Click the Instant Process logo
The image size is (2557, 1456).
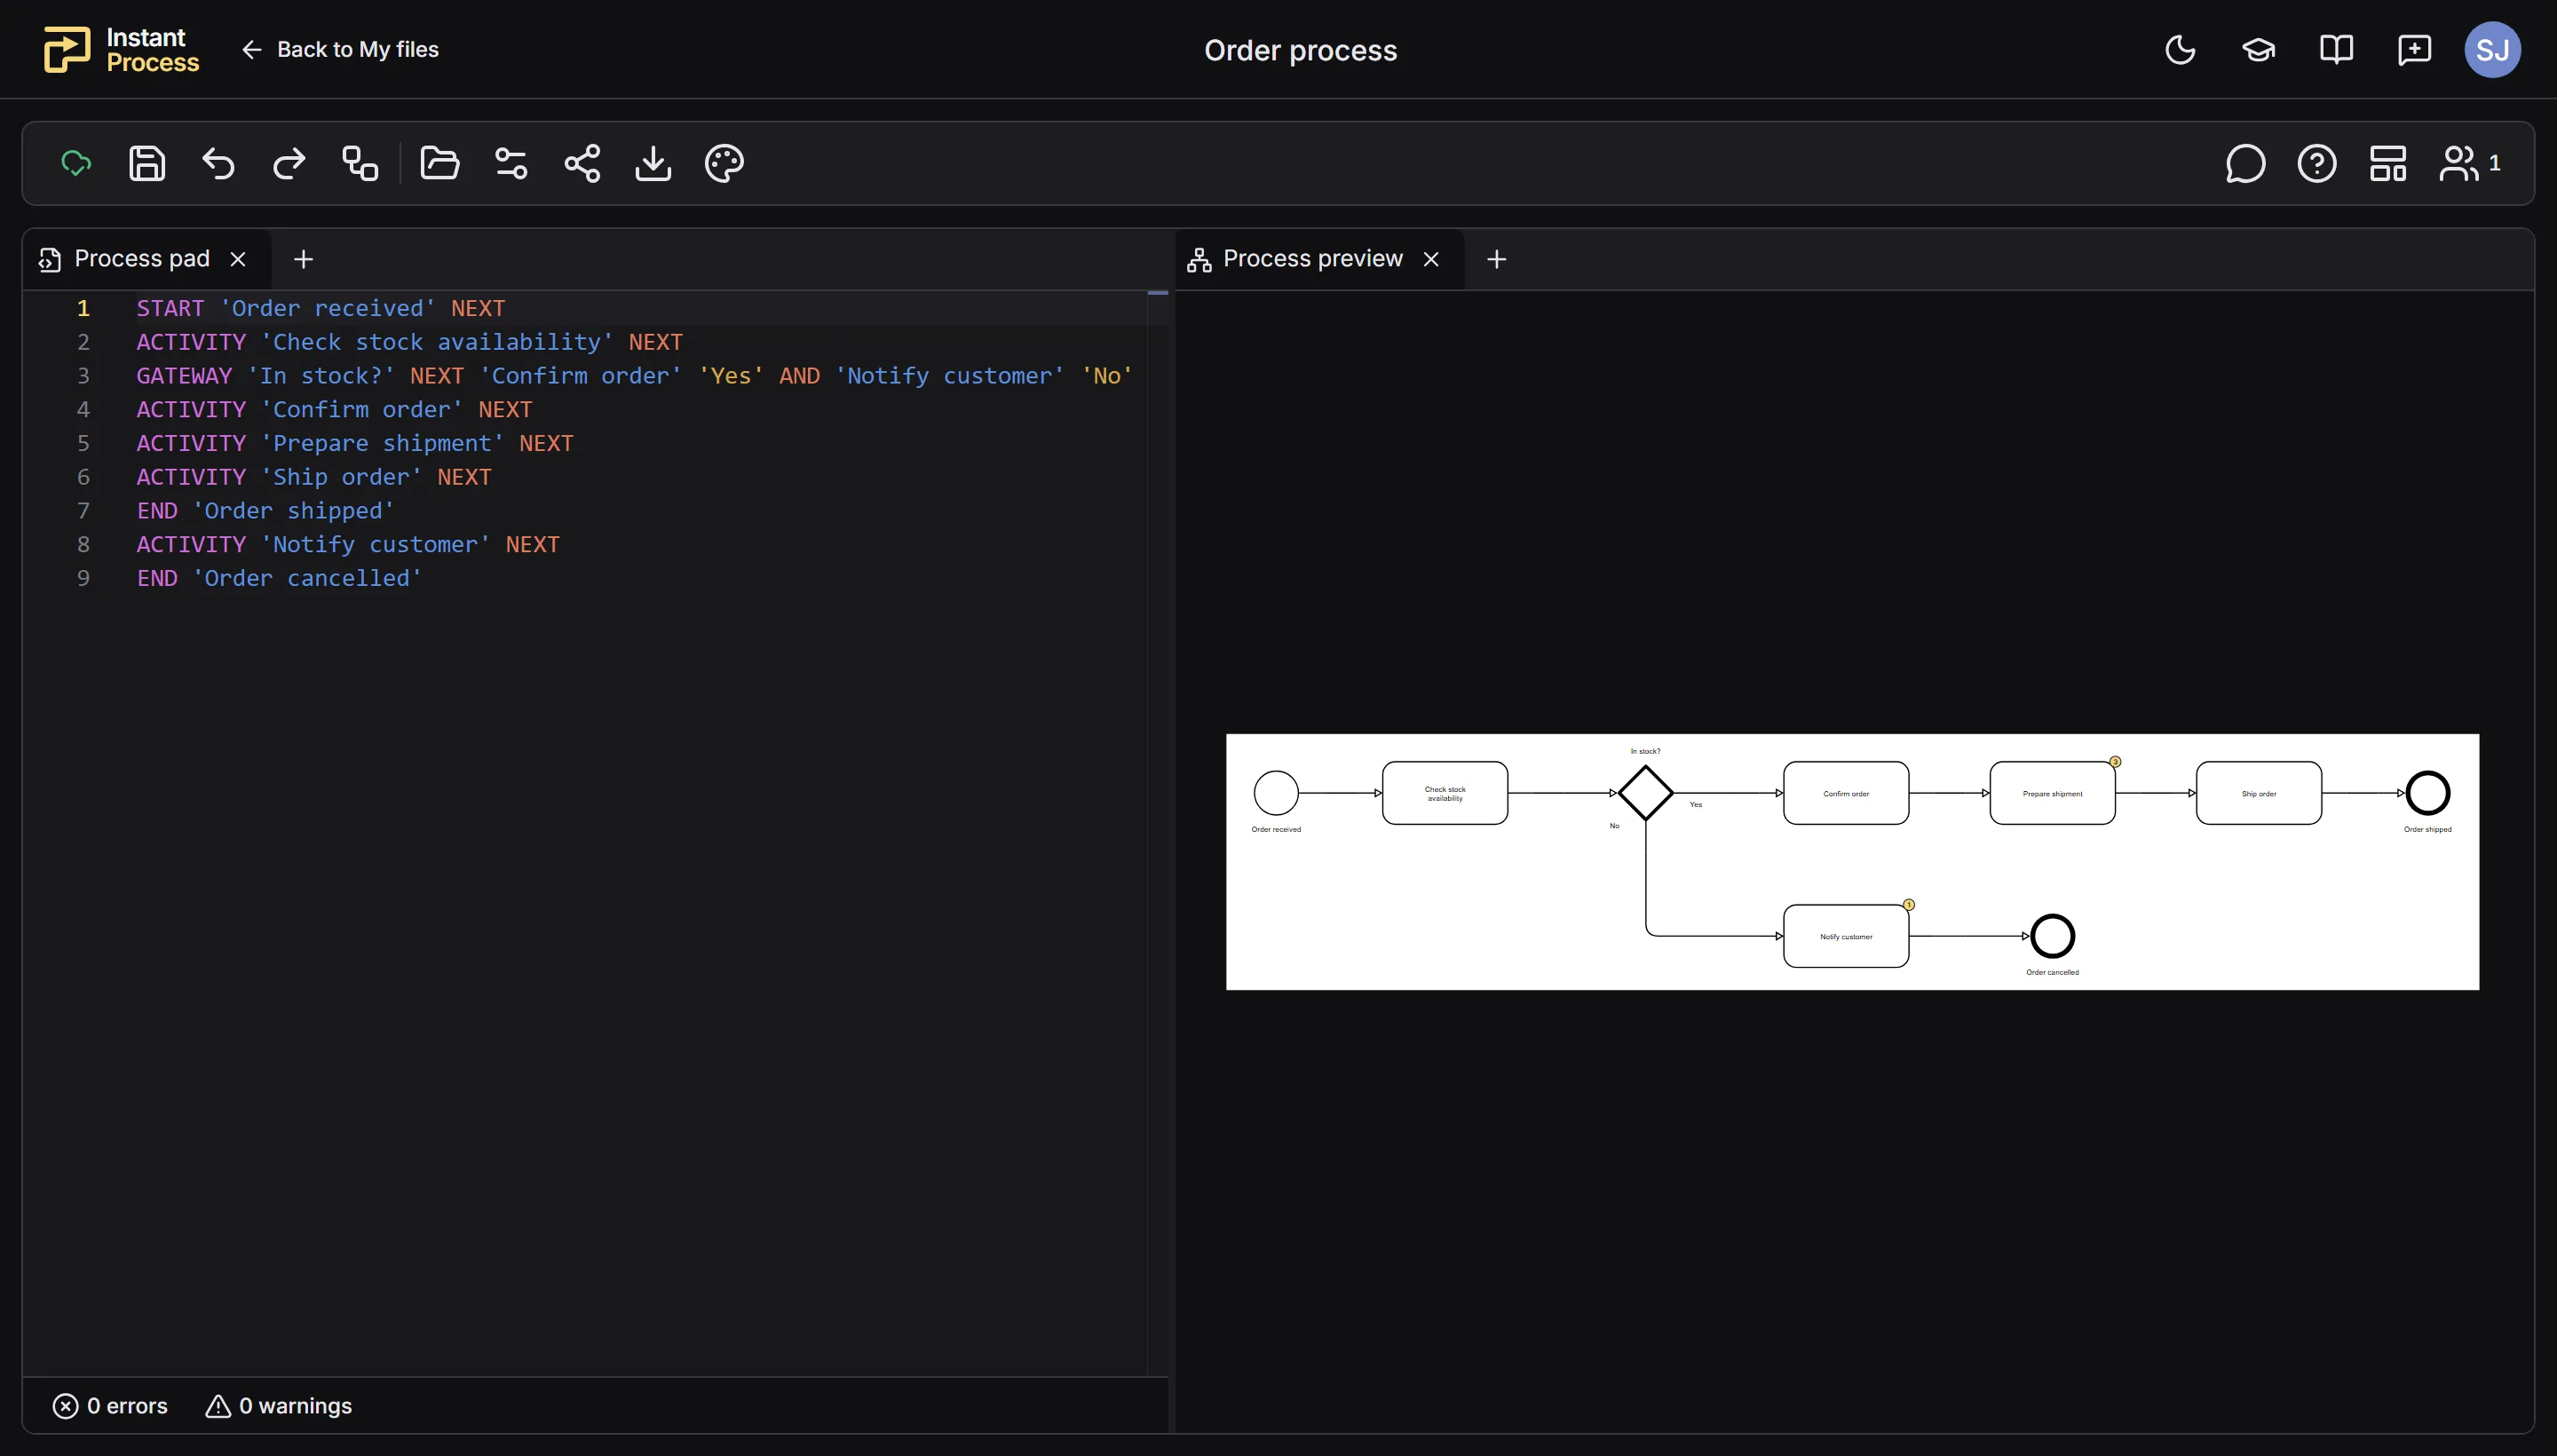tap(121, 49)
